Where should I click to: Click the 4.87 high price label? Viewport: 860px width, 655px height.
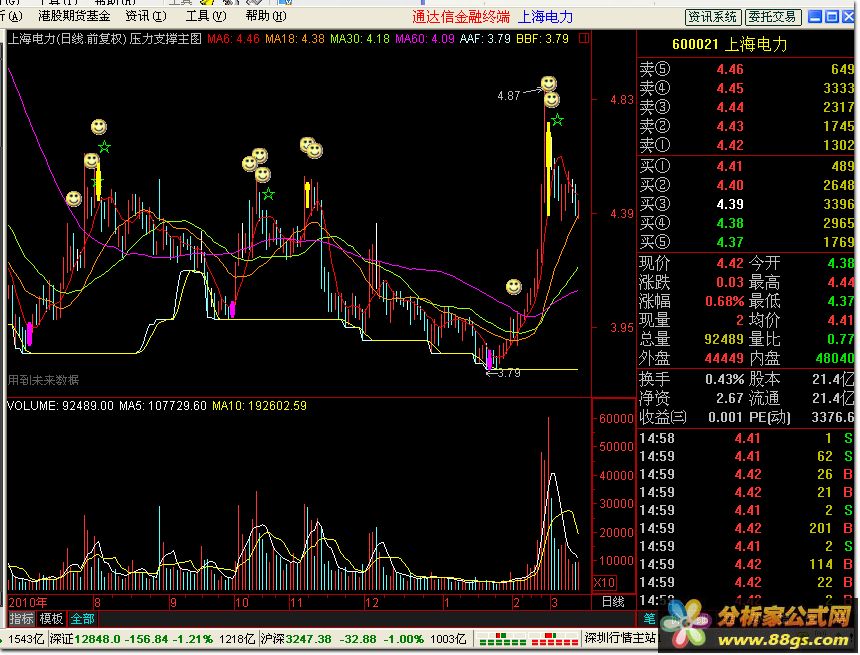tap(508, 96)
